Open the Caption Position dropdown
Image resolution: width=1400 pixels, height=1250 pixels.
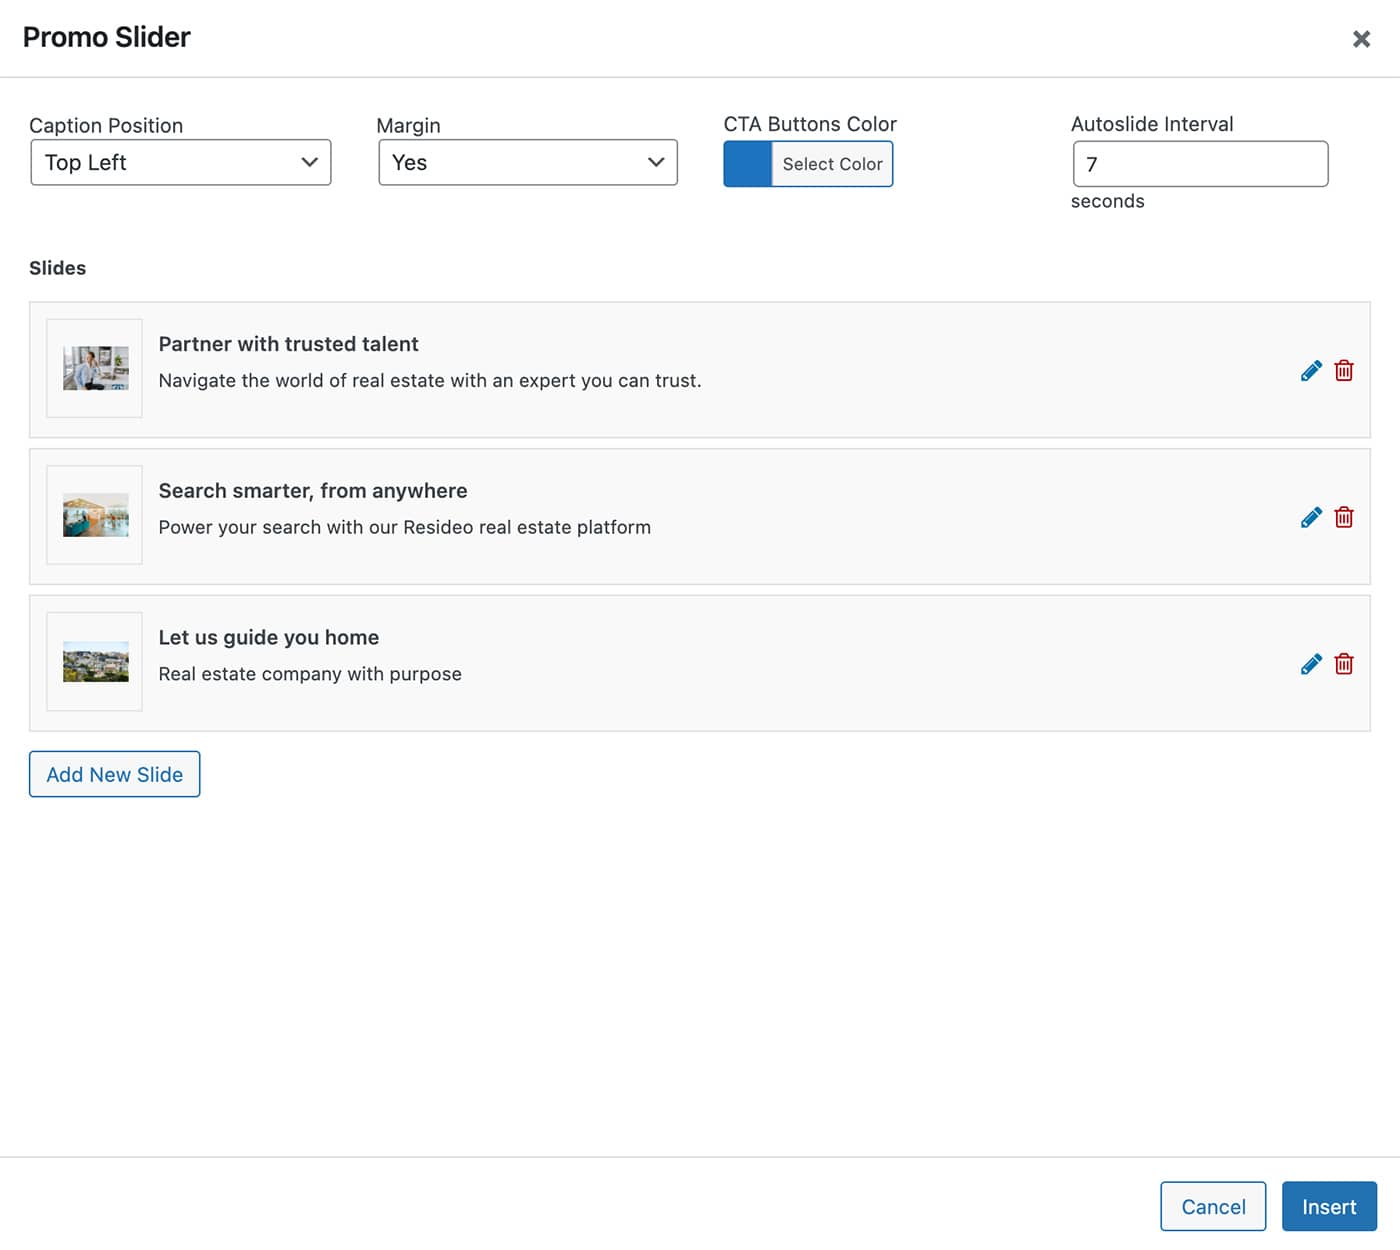tap(181, 163)
